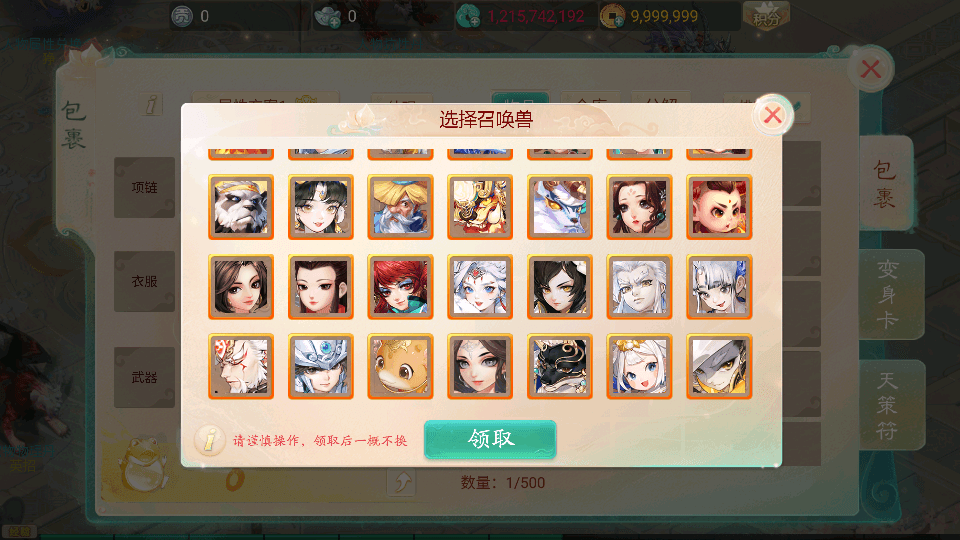Choose the silver-helmeted warrior portrait
The height and width of the screenshot is (540, 960).
pos(320,366)
